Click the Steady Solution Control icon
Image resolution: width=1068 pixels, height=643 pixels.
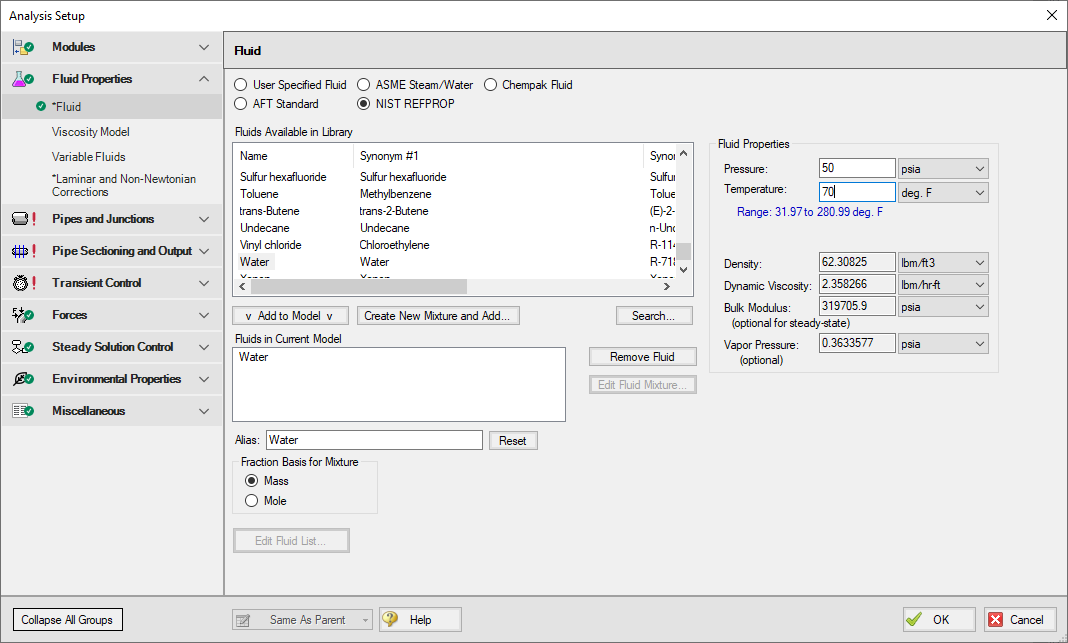click(23, 347)
